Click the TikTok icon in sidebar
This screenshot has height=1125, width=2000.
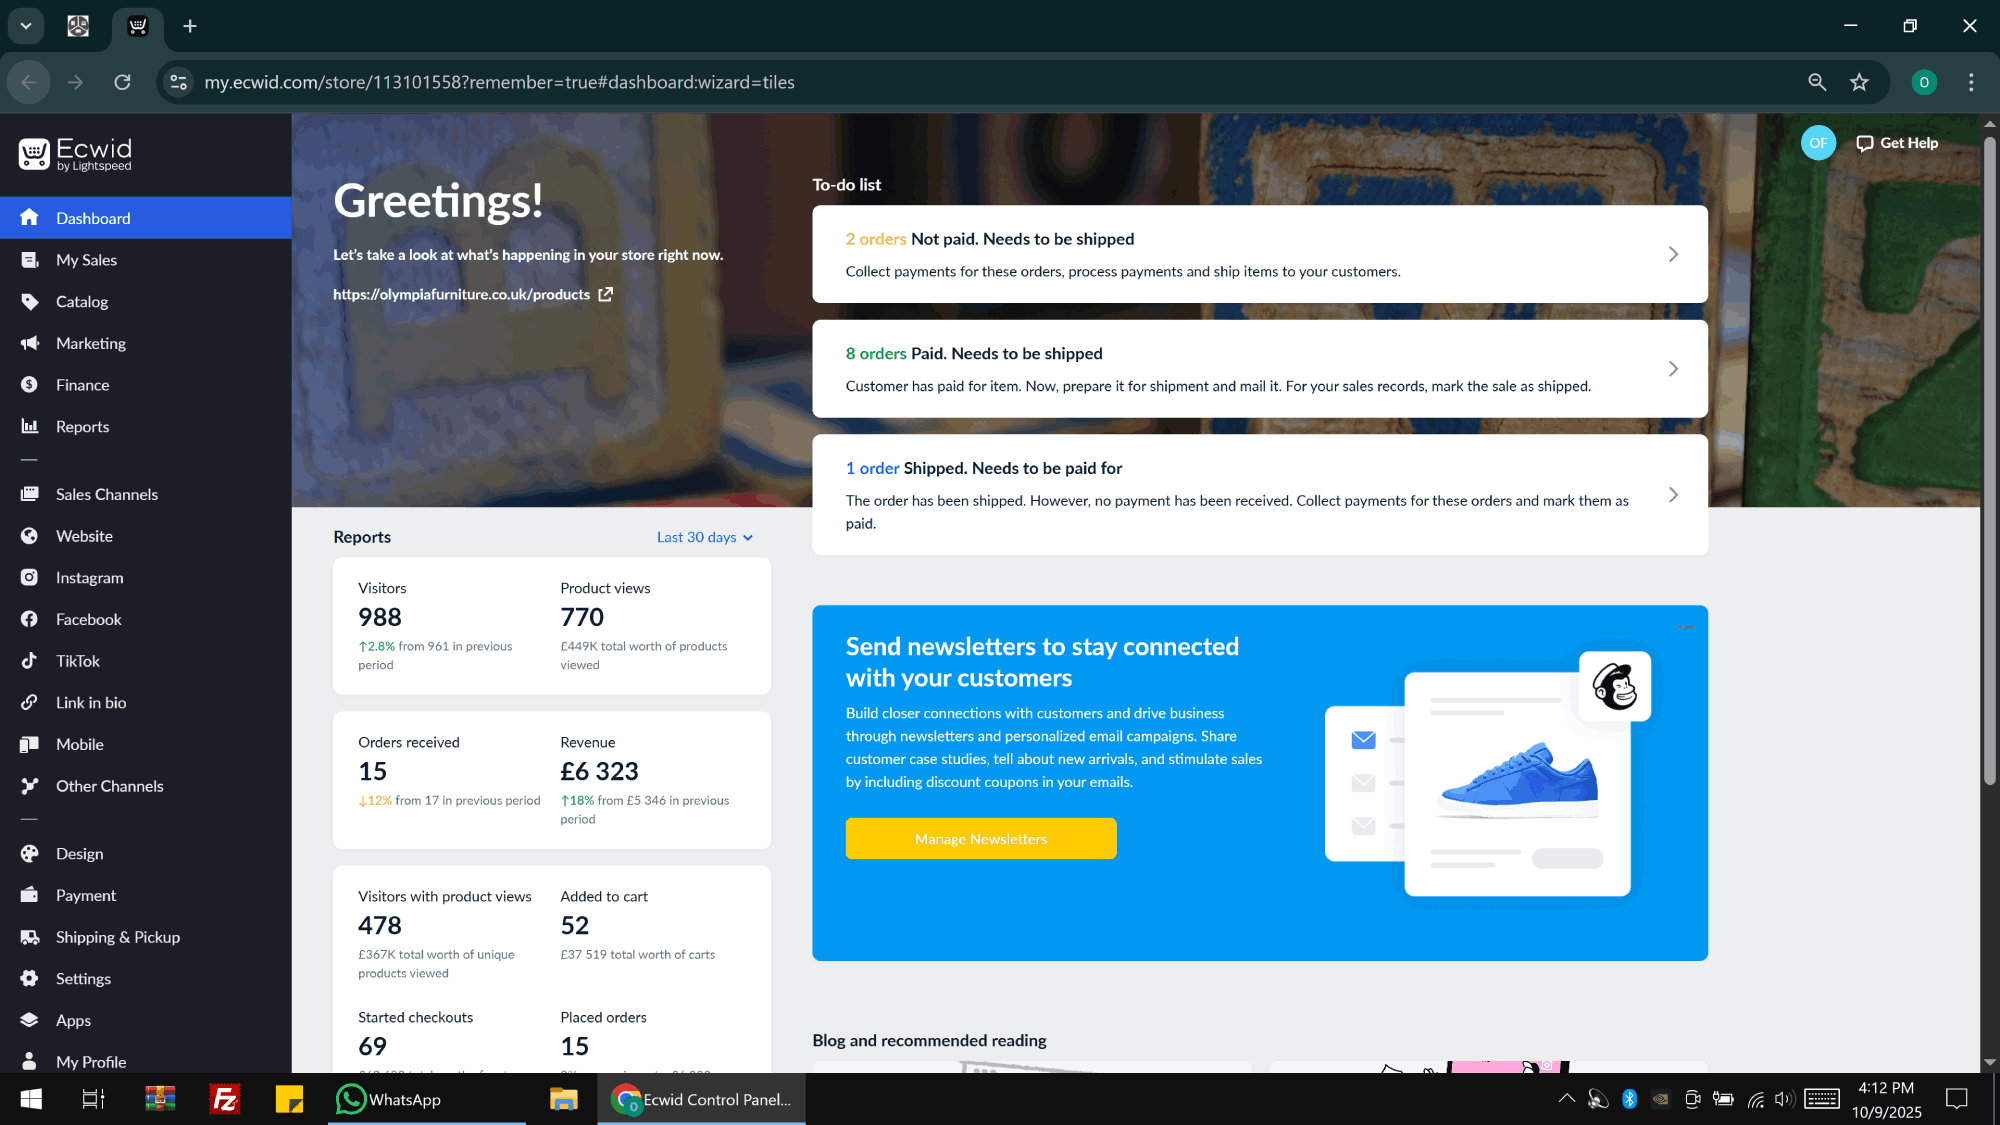pyautogui.click(x=30, y=661)
